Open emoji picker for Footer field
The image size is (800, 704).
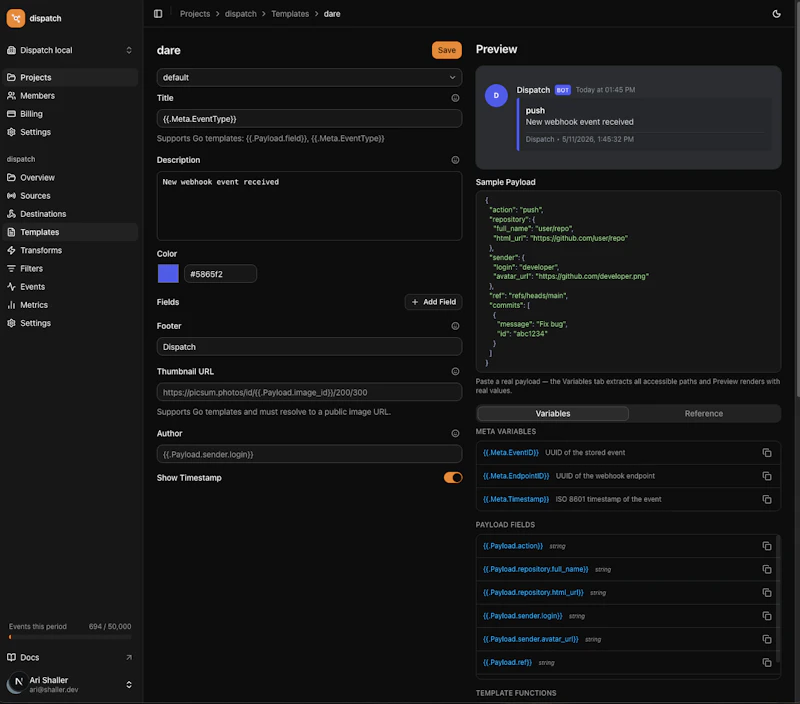pos(455,326)
